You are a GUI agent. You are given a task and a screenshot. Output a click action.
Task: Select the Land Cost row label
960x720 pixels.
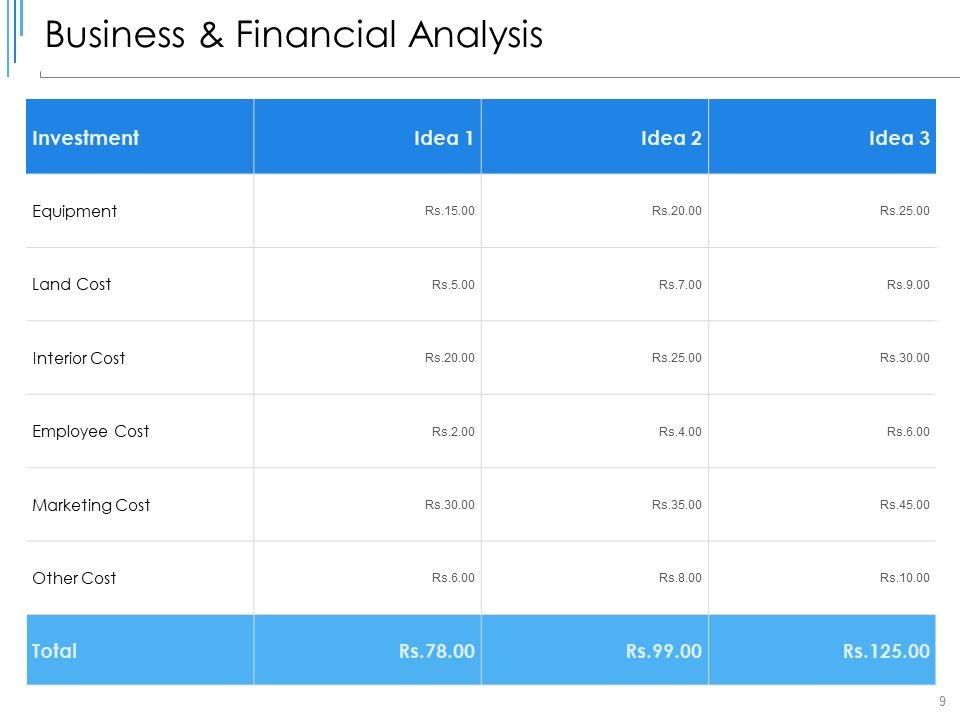coord(72,284)
